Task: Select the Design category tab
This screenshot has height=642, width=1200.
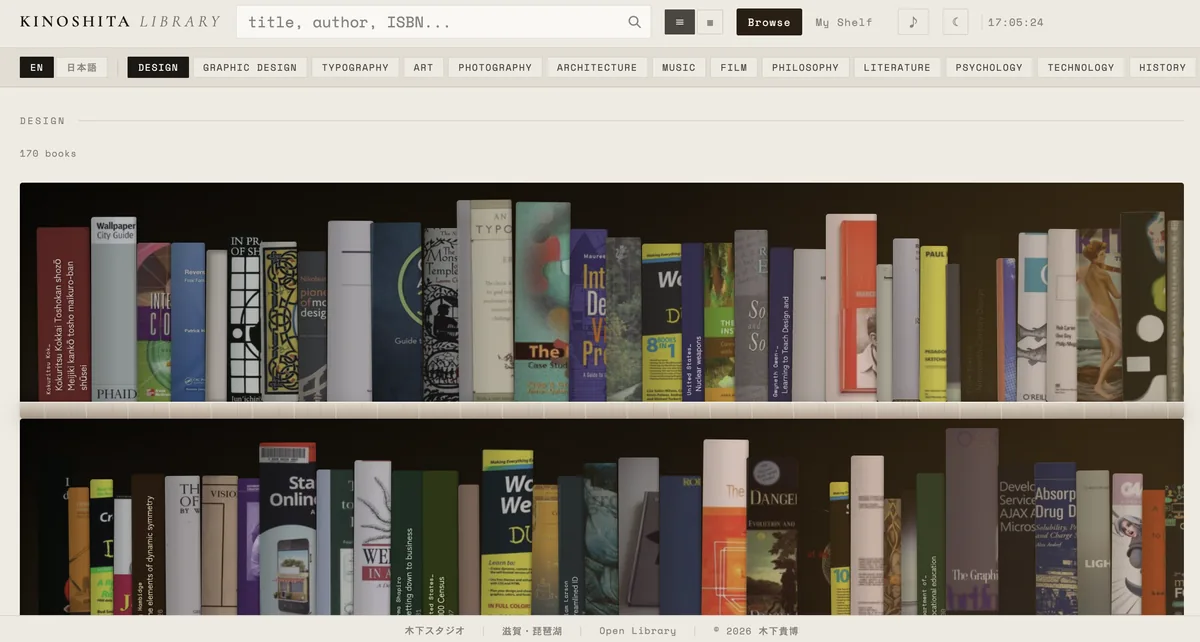Action: click(158, 67)
